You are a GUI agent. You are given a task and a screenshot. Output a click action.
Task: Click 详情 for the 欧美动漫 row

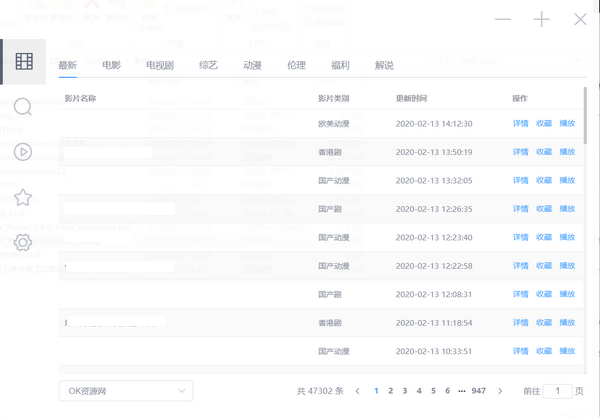[x=520, y=124]
